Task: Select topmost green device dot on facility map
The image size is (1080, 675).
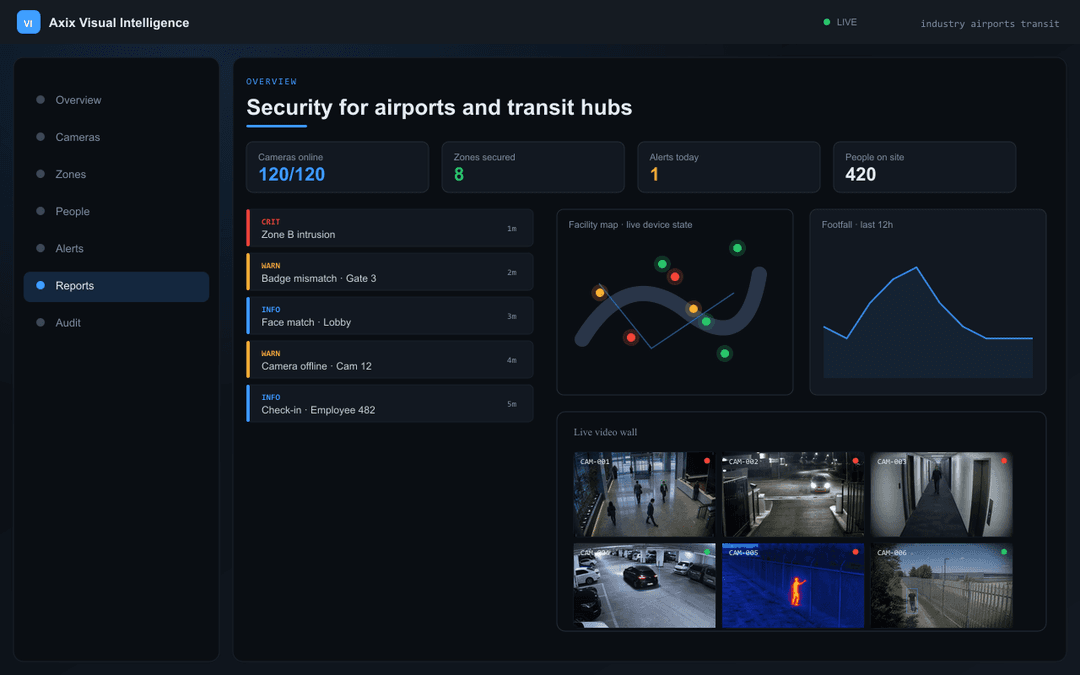Action: pos(737,248)
